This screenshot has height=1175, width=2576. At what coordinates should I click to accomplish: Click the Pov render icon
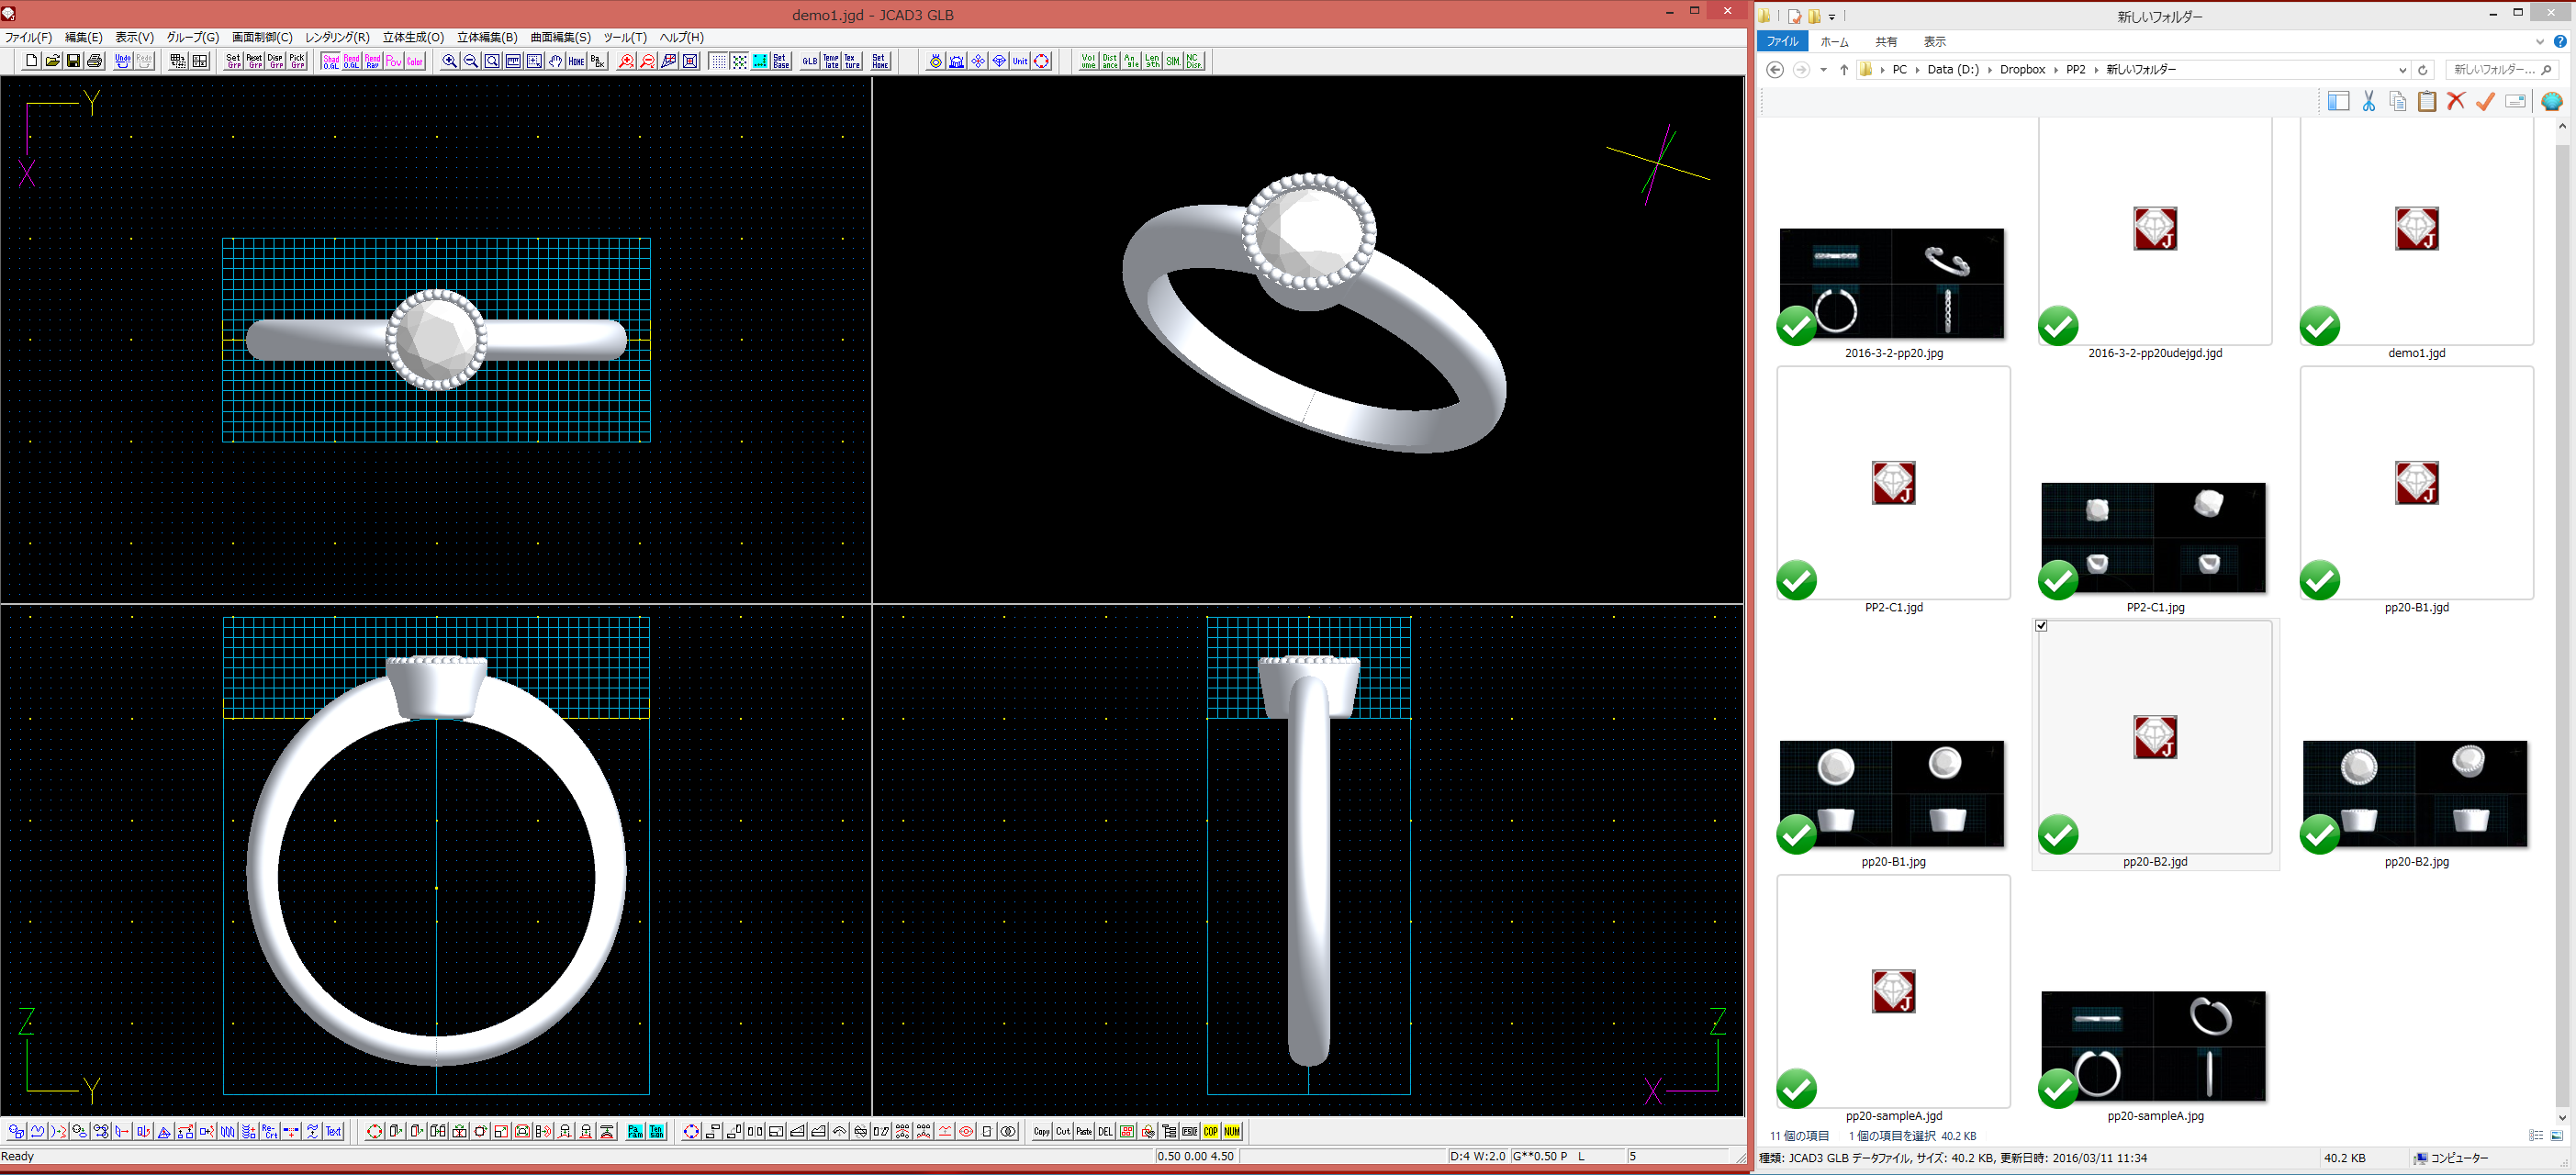point(394,61)
